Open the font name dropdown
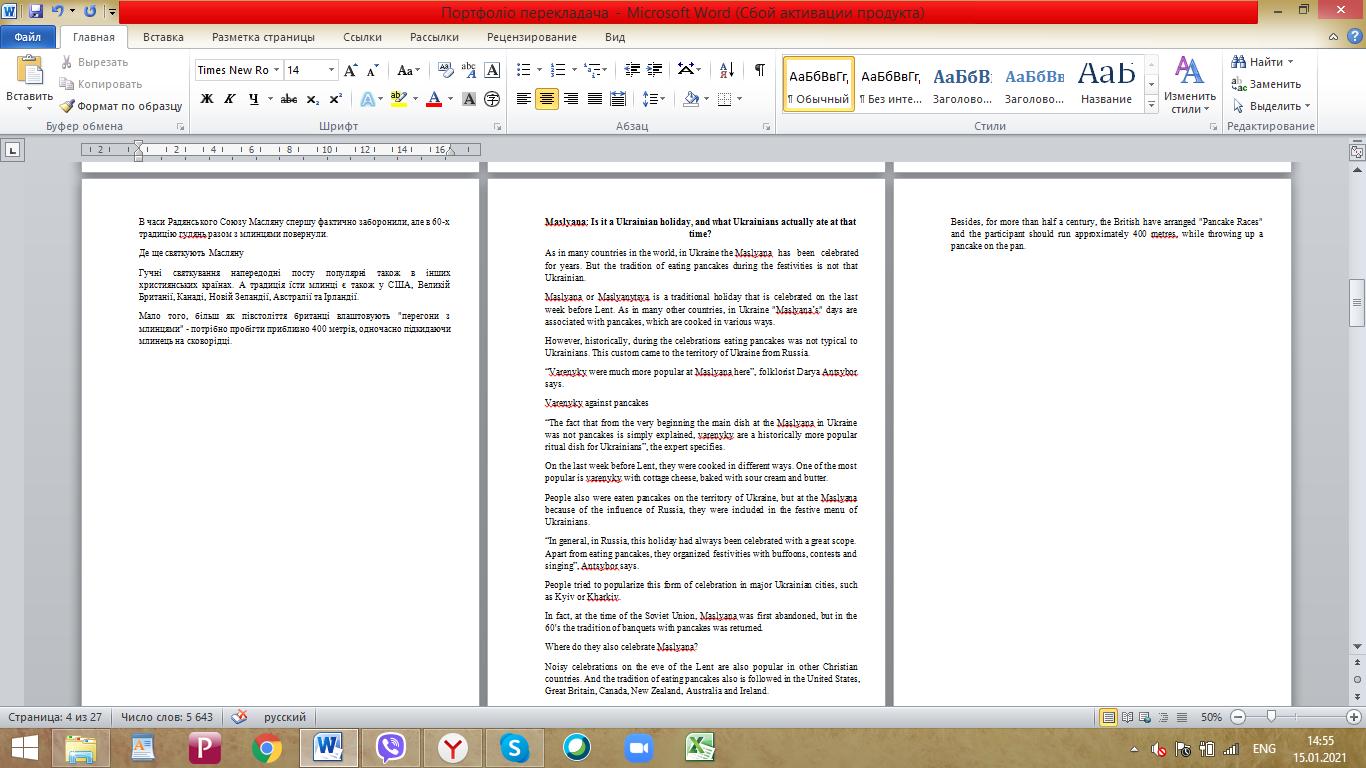The width and height of the screenshot is (1366, 768). click(x=275, y=70)
